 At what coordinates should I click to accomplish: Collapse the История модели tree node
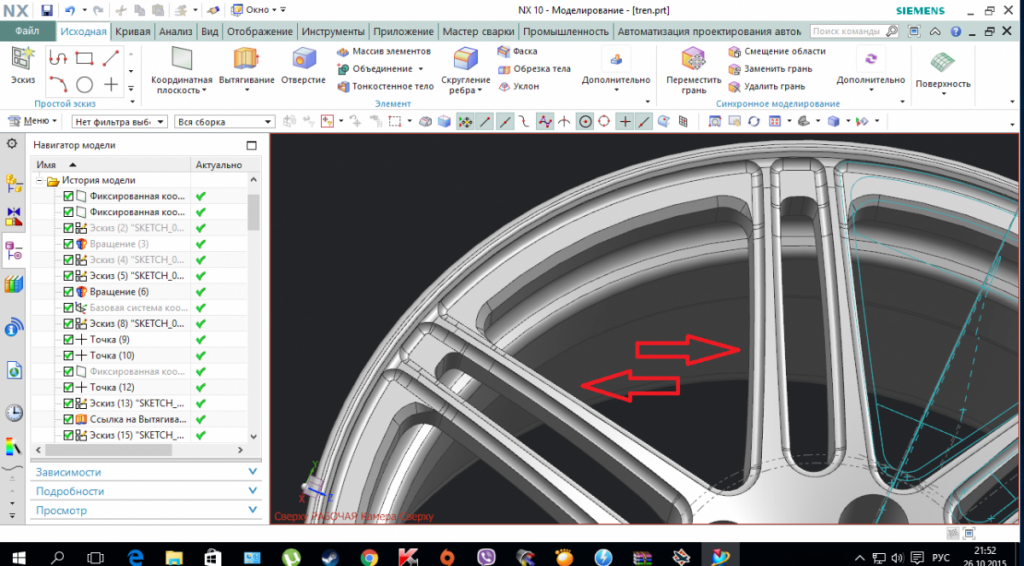[39, 180]
